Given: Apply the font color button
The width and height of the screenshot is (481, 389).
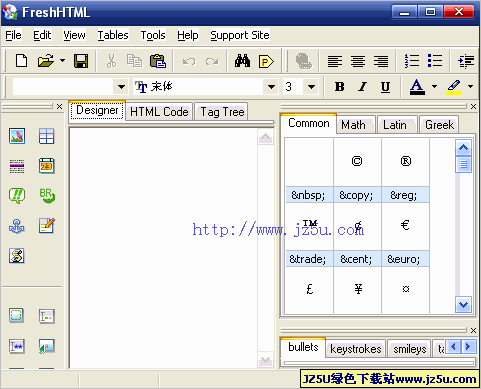Looking at the screenshot, I should (417, 87).
